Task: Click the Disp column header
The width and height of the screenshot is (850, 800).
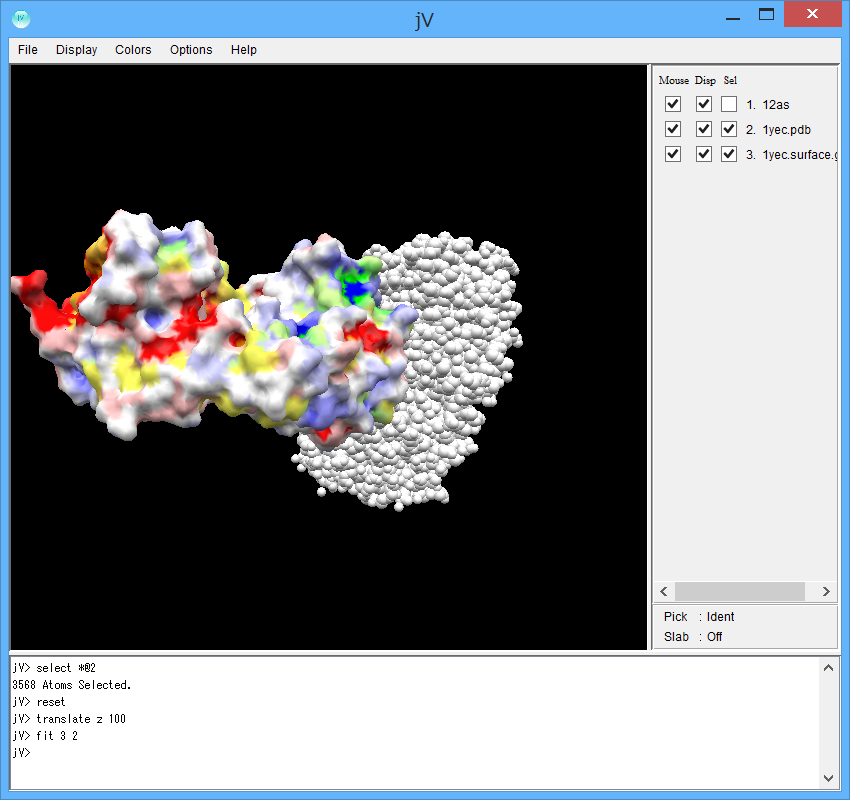Action: coord(705,80)
